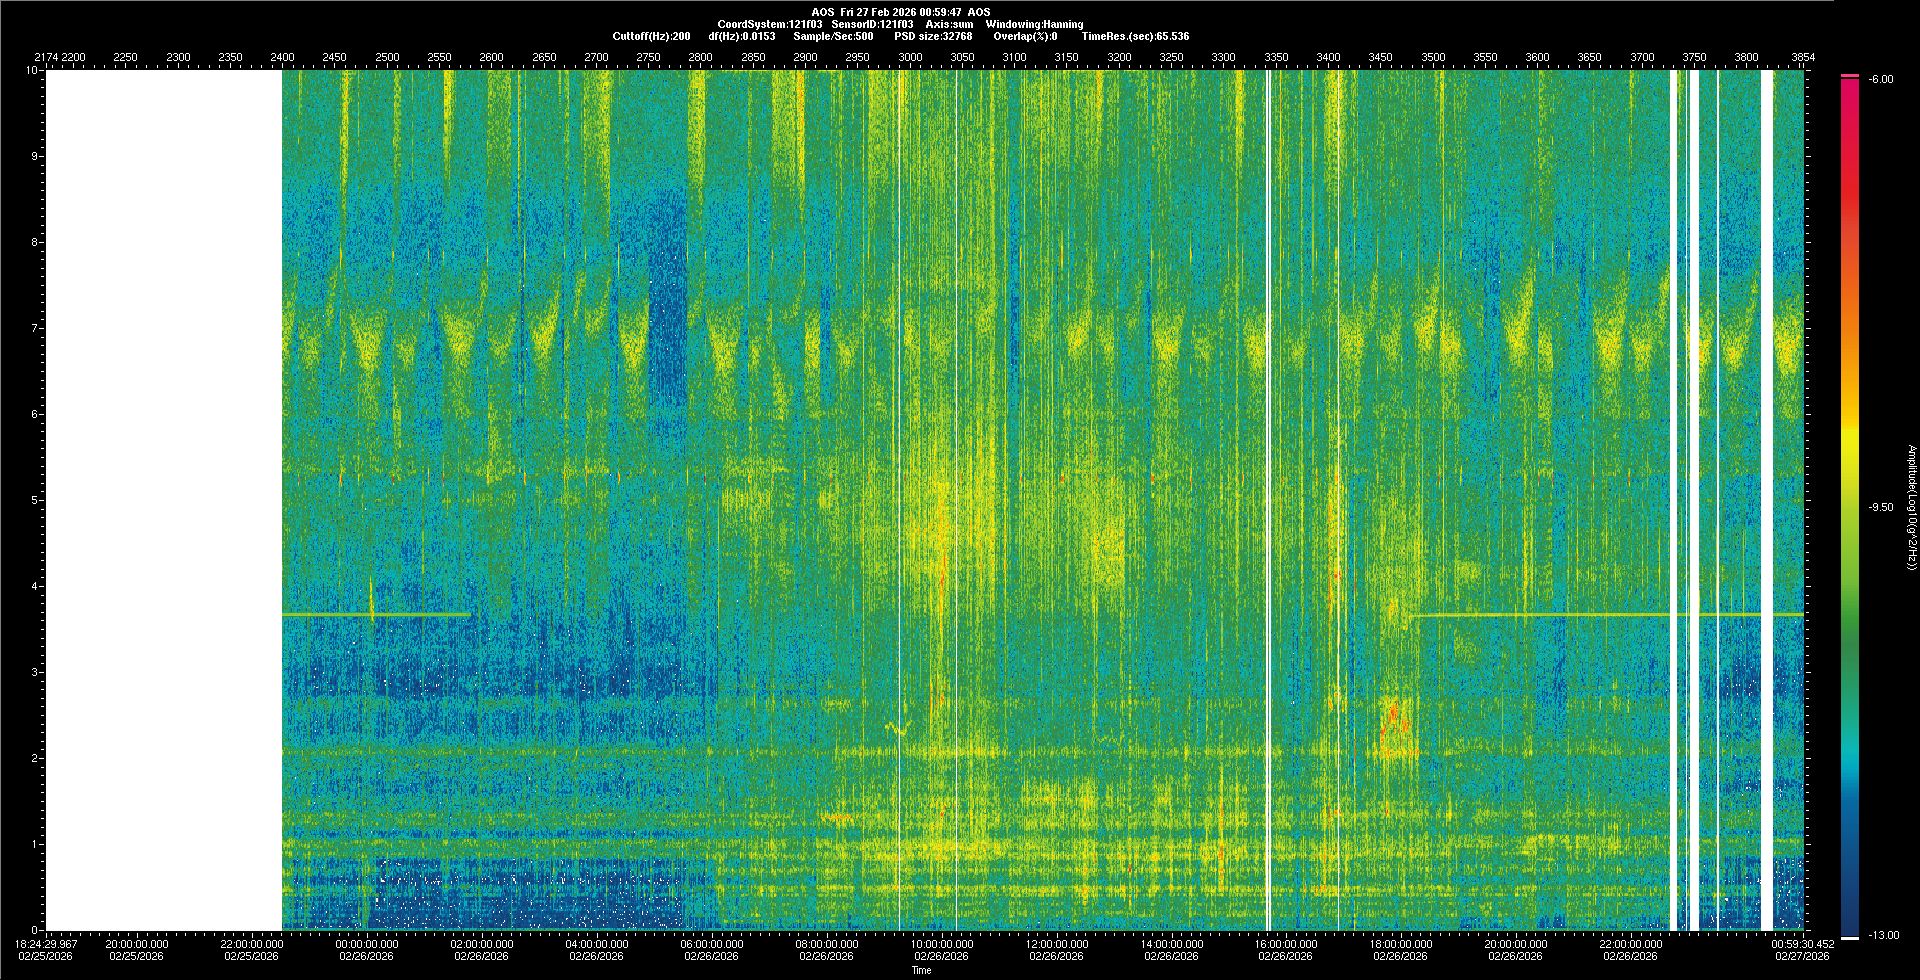1920x980 pixels.
Task: Click the 18:24:29.967 start time label
Action: (47, 943)
